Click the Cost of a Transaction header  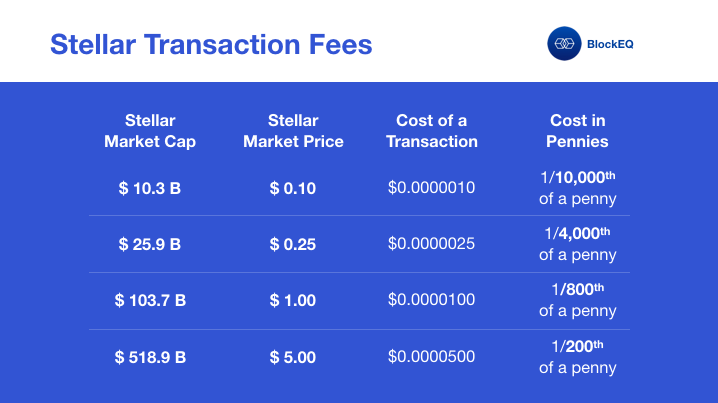[x=432, y=131]
